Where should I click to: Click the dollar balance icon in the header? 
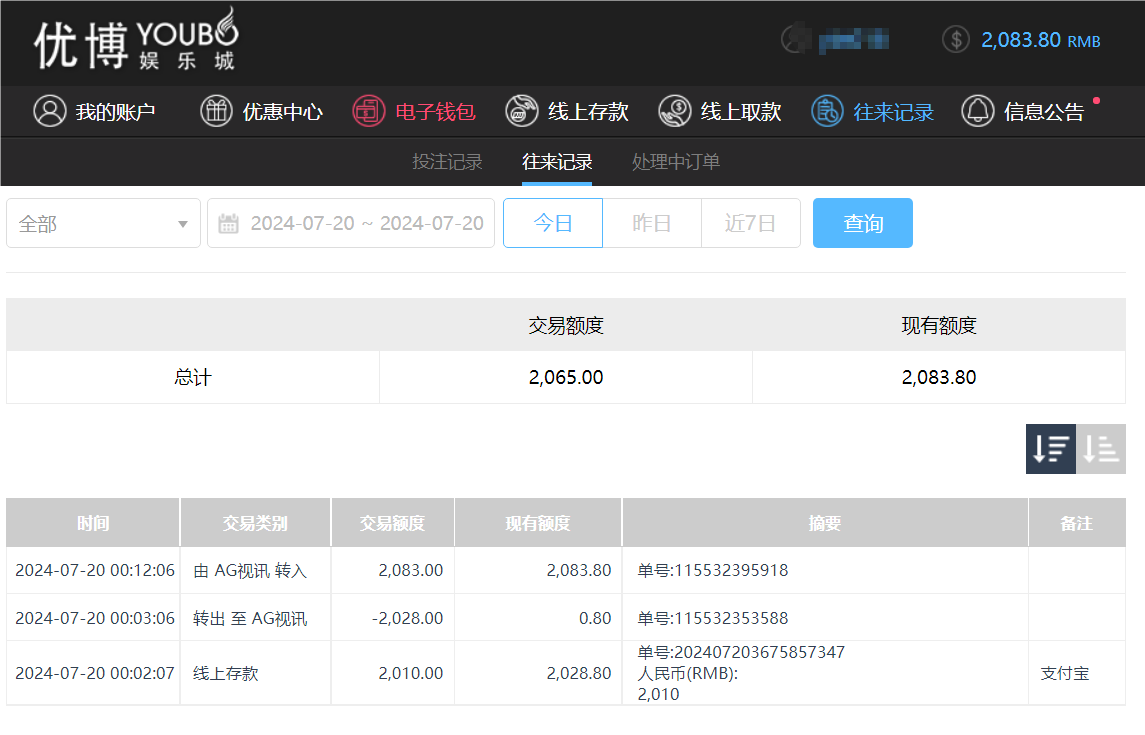(953, 40)
